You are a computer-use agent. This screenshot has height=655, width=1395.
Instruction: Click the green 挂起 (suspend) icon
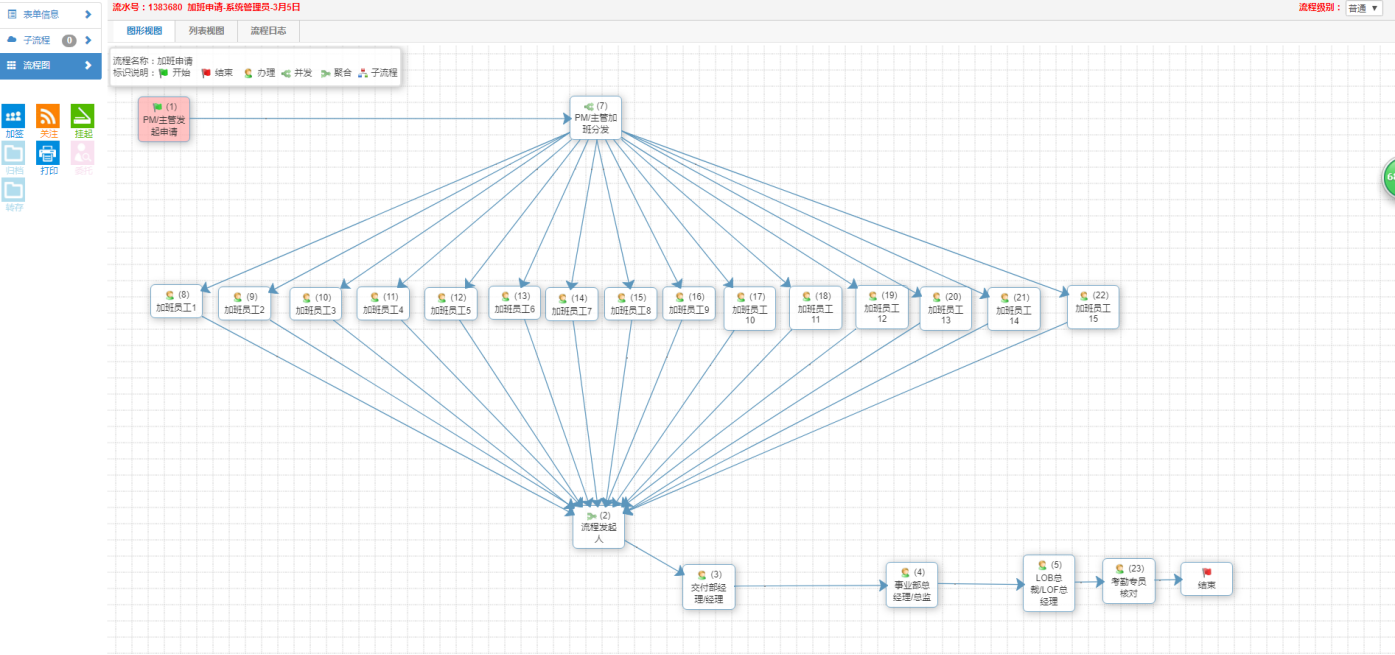pos(82,116)
